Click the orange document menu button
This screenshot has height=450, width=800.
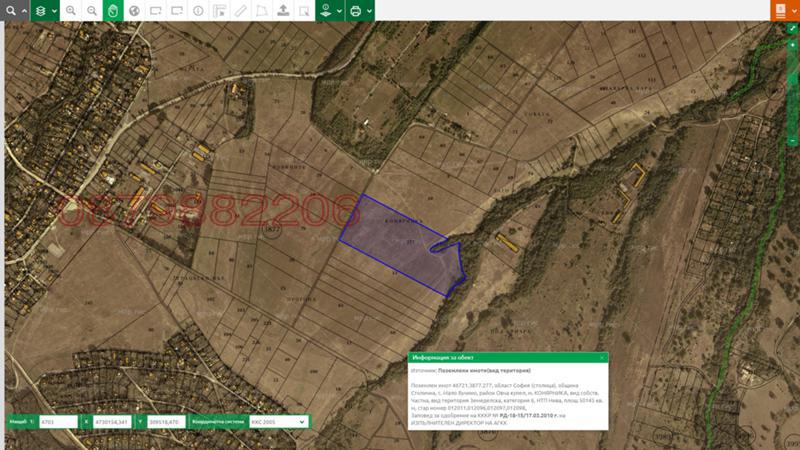click(x=779, y=10)
